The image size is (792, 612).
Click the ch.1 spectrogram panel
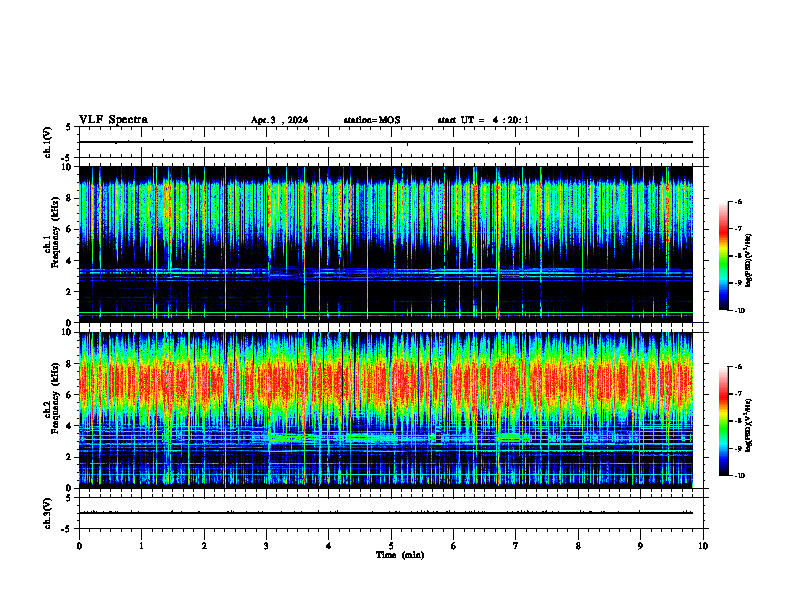tap(391, 244)
